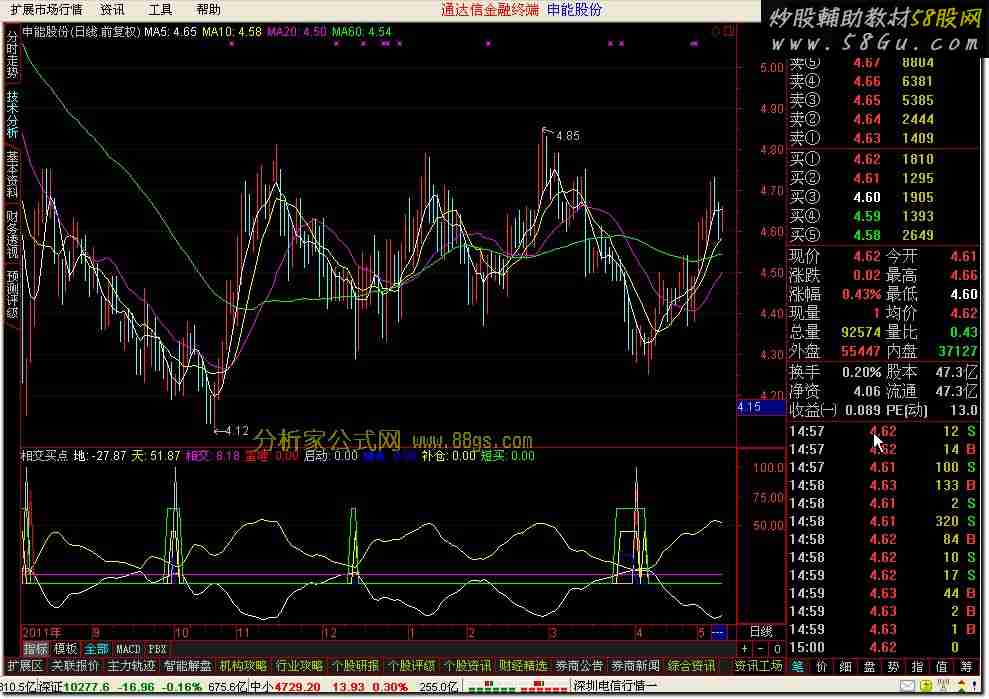Click the minus button to remove chart panel
This screenshot has width=989, height=699.
[761, 649]
